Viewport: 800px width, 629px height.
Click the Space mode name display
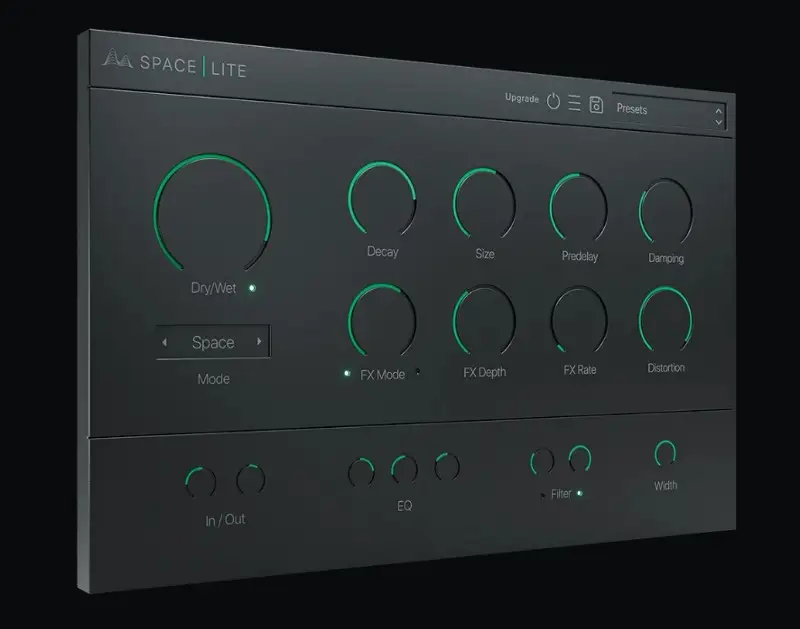pos(213,342)
